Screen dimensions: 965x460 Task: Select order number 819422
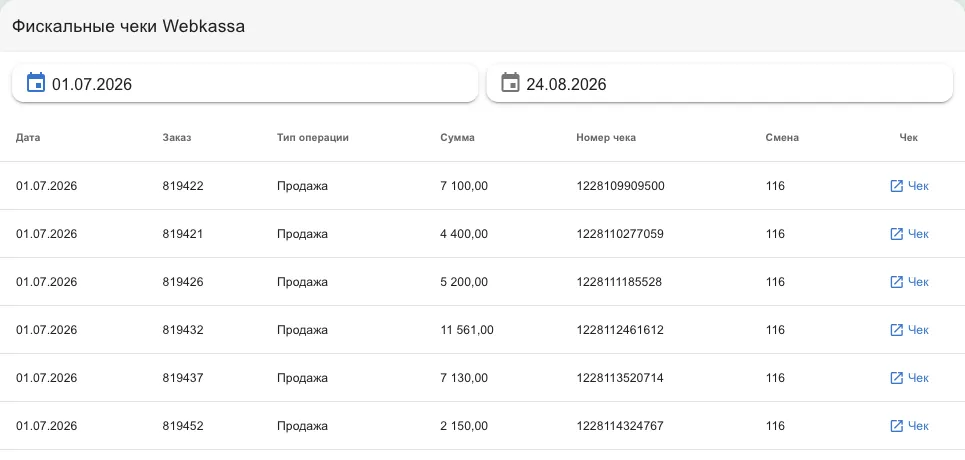click(183, 186)
